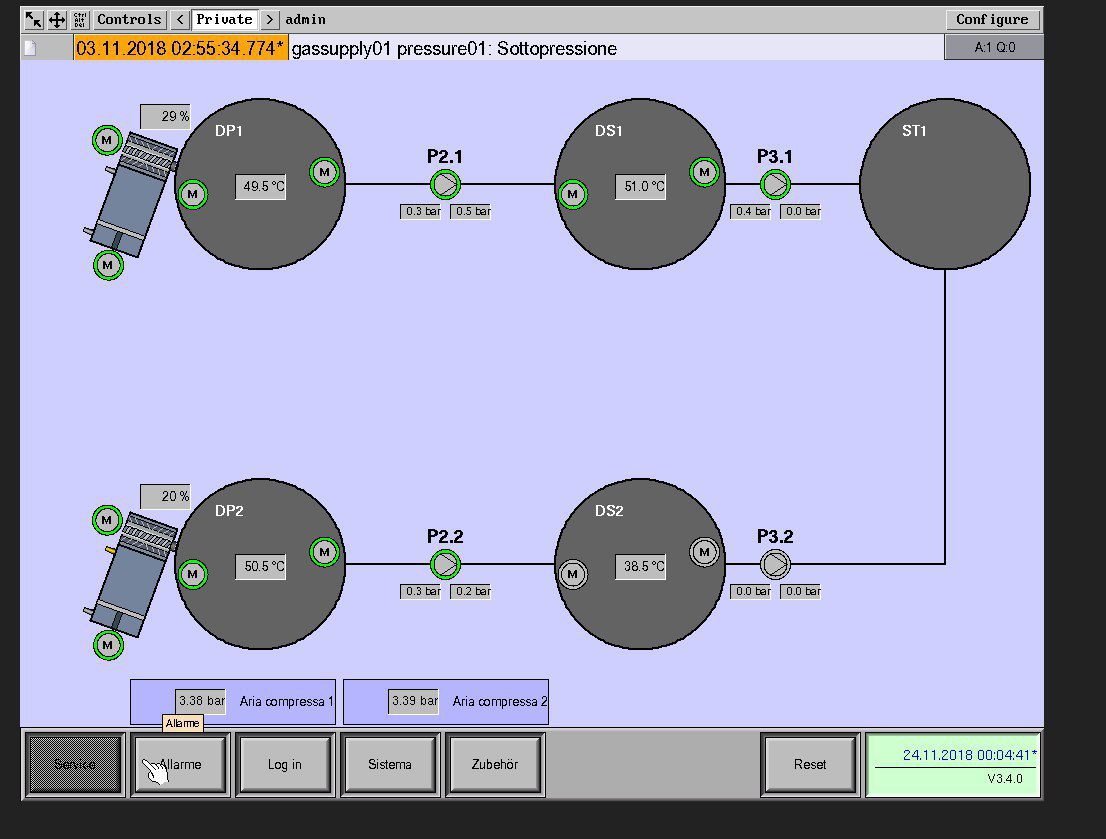Click the 0.5 bar reading under P2.1

point(470,211)
